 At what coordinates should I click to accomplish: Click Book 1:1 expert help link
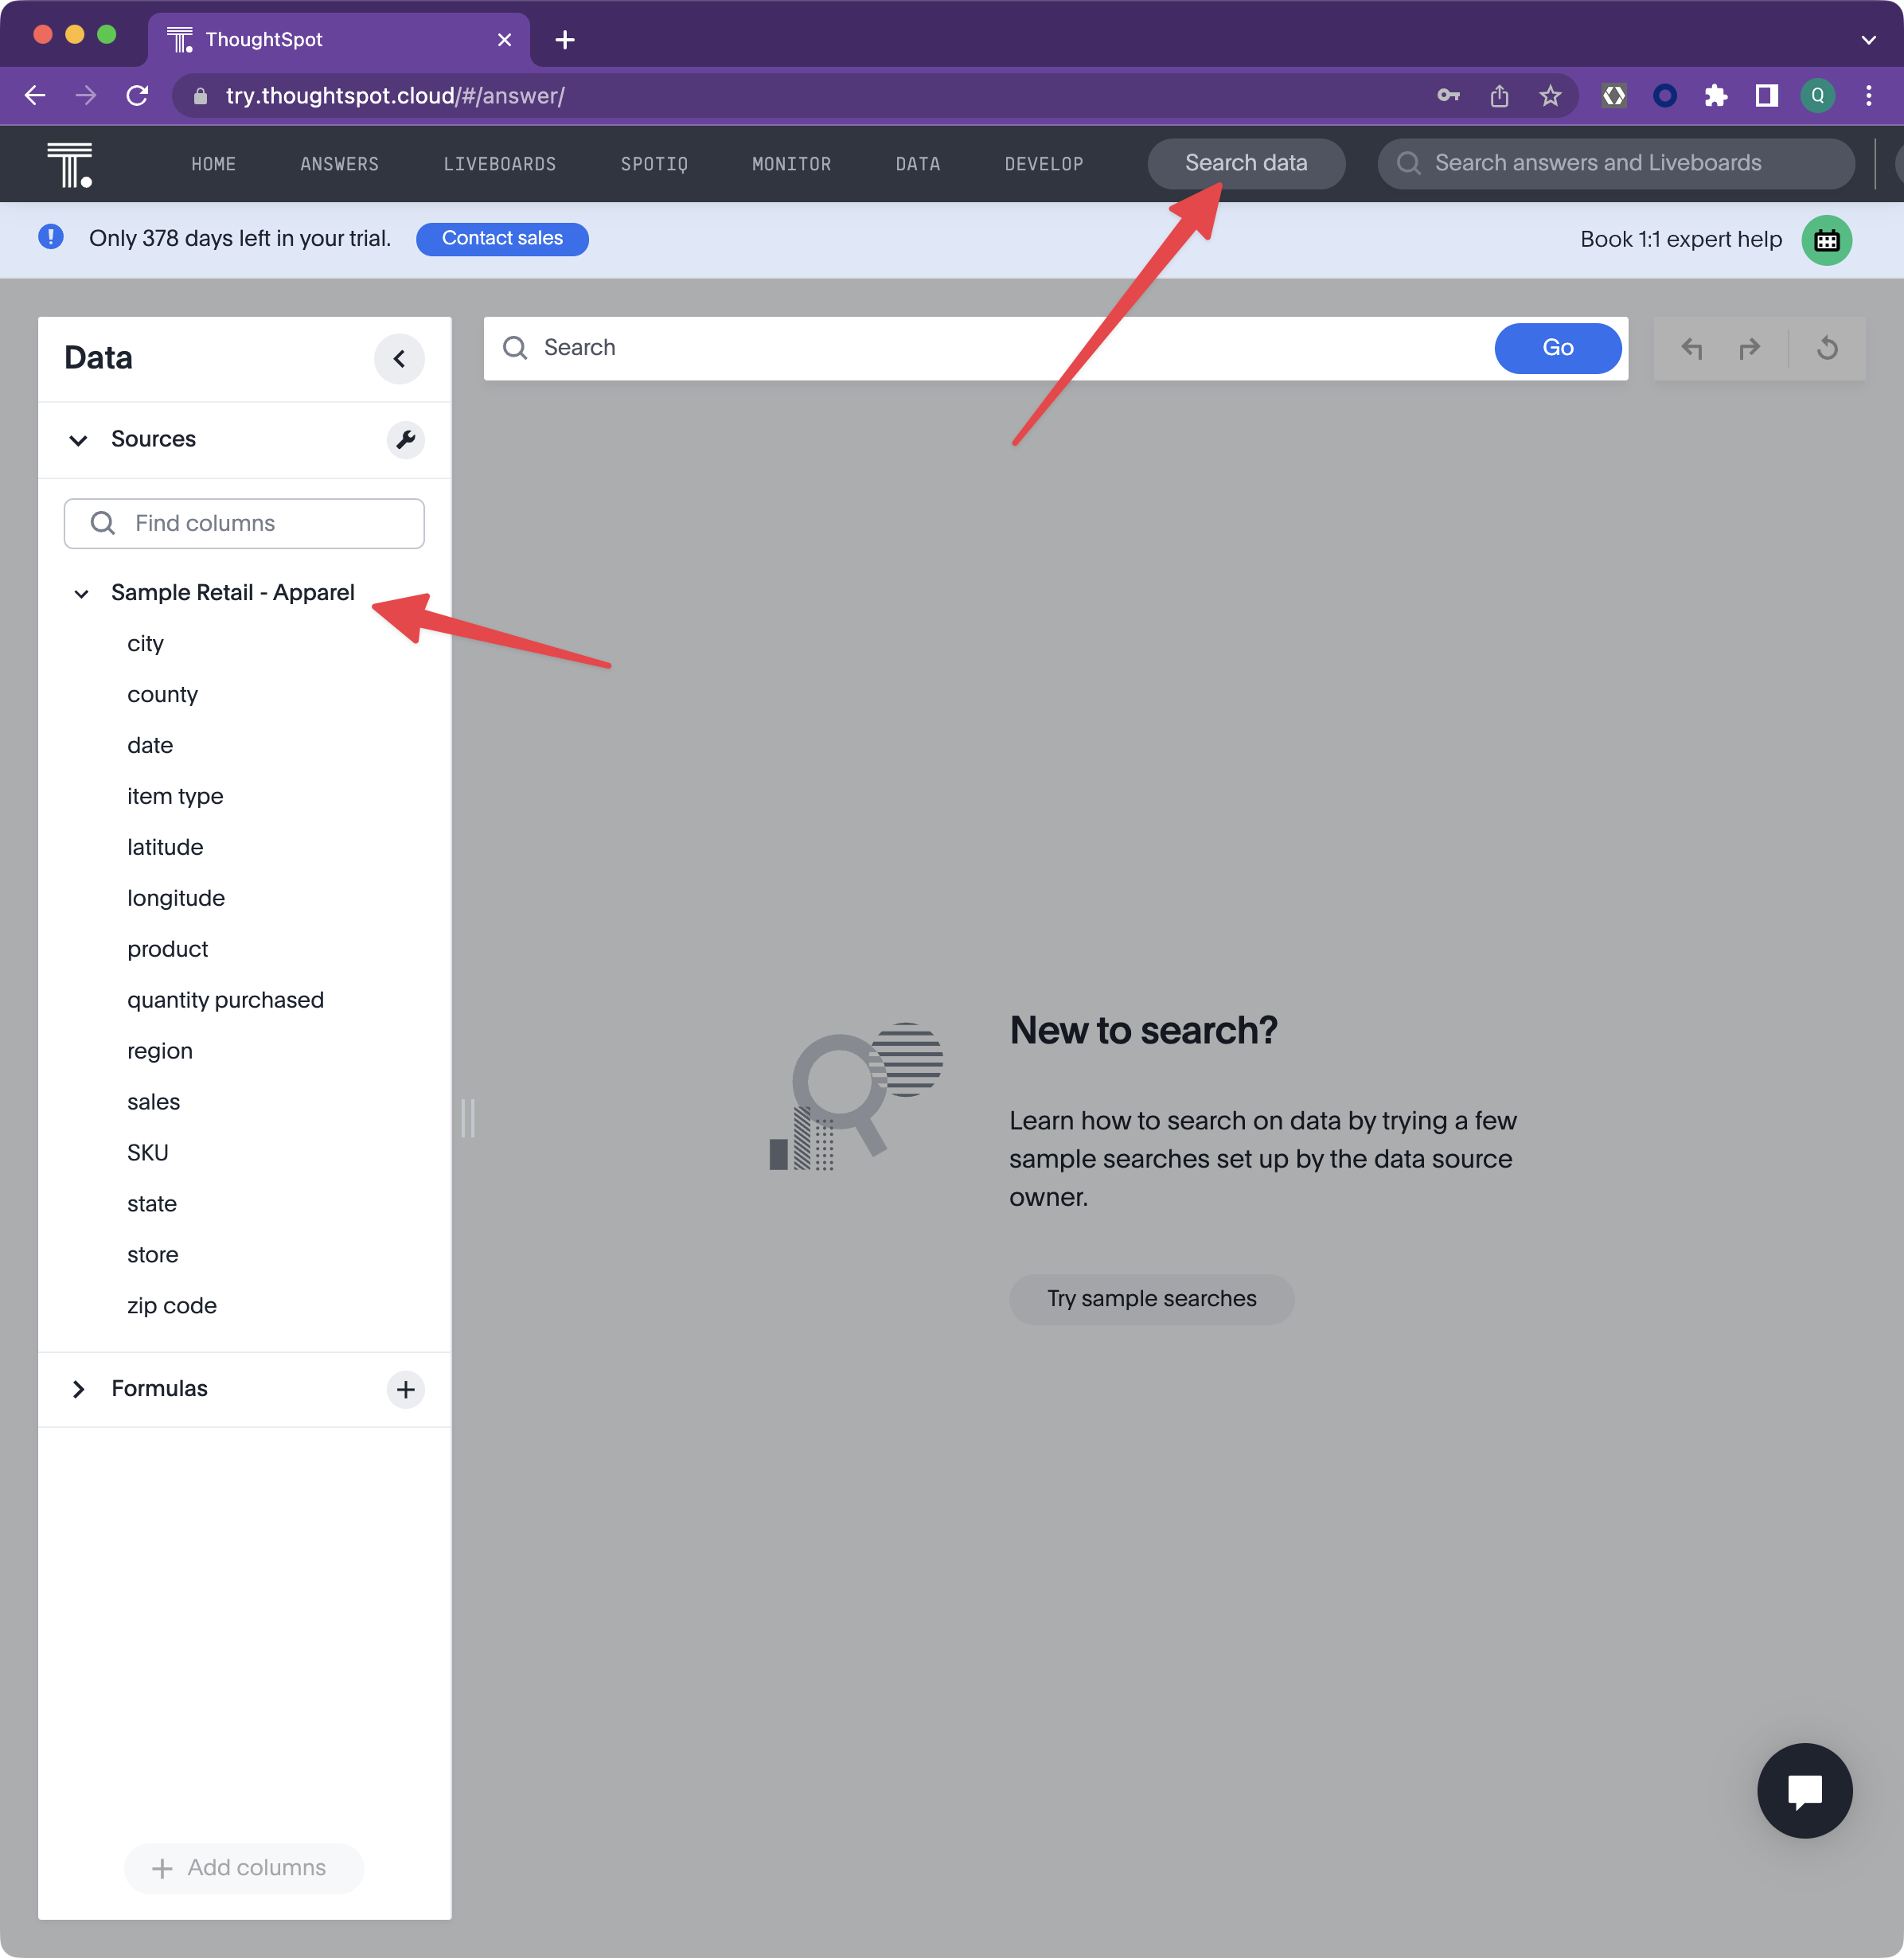(x=1681, y=240)
